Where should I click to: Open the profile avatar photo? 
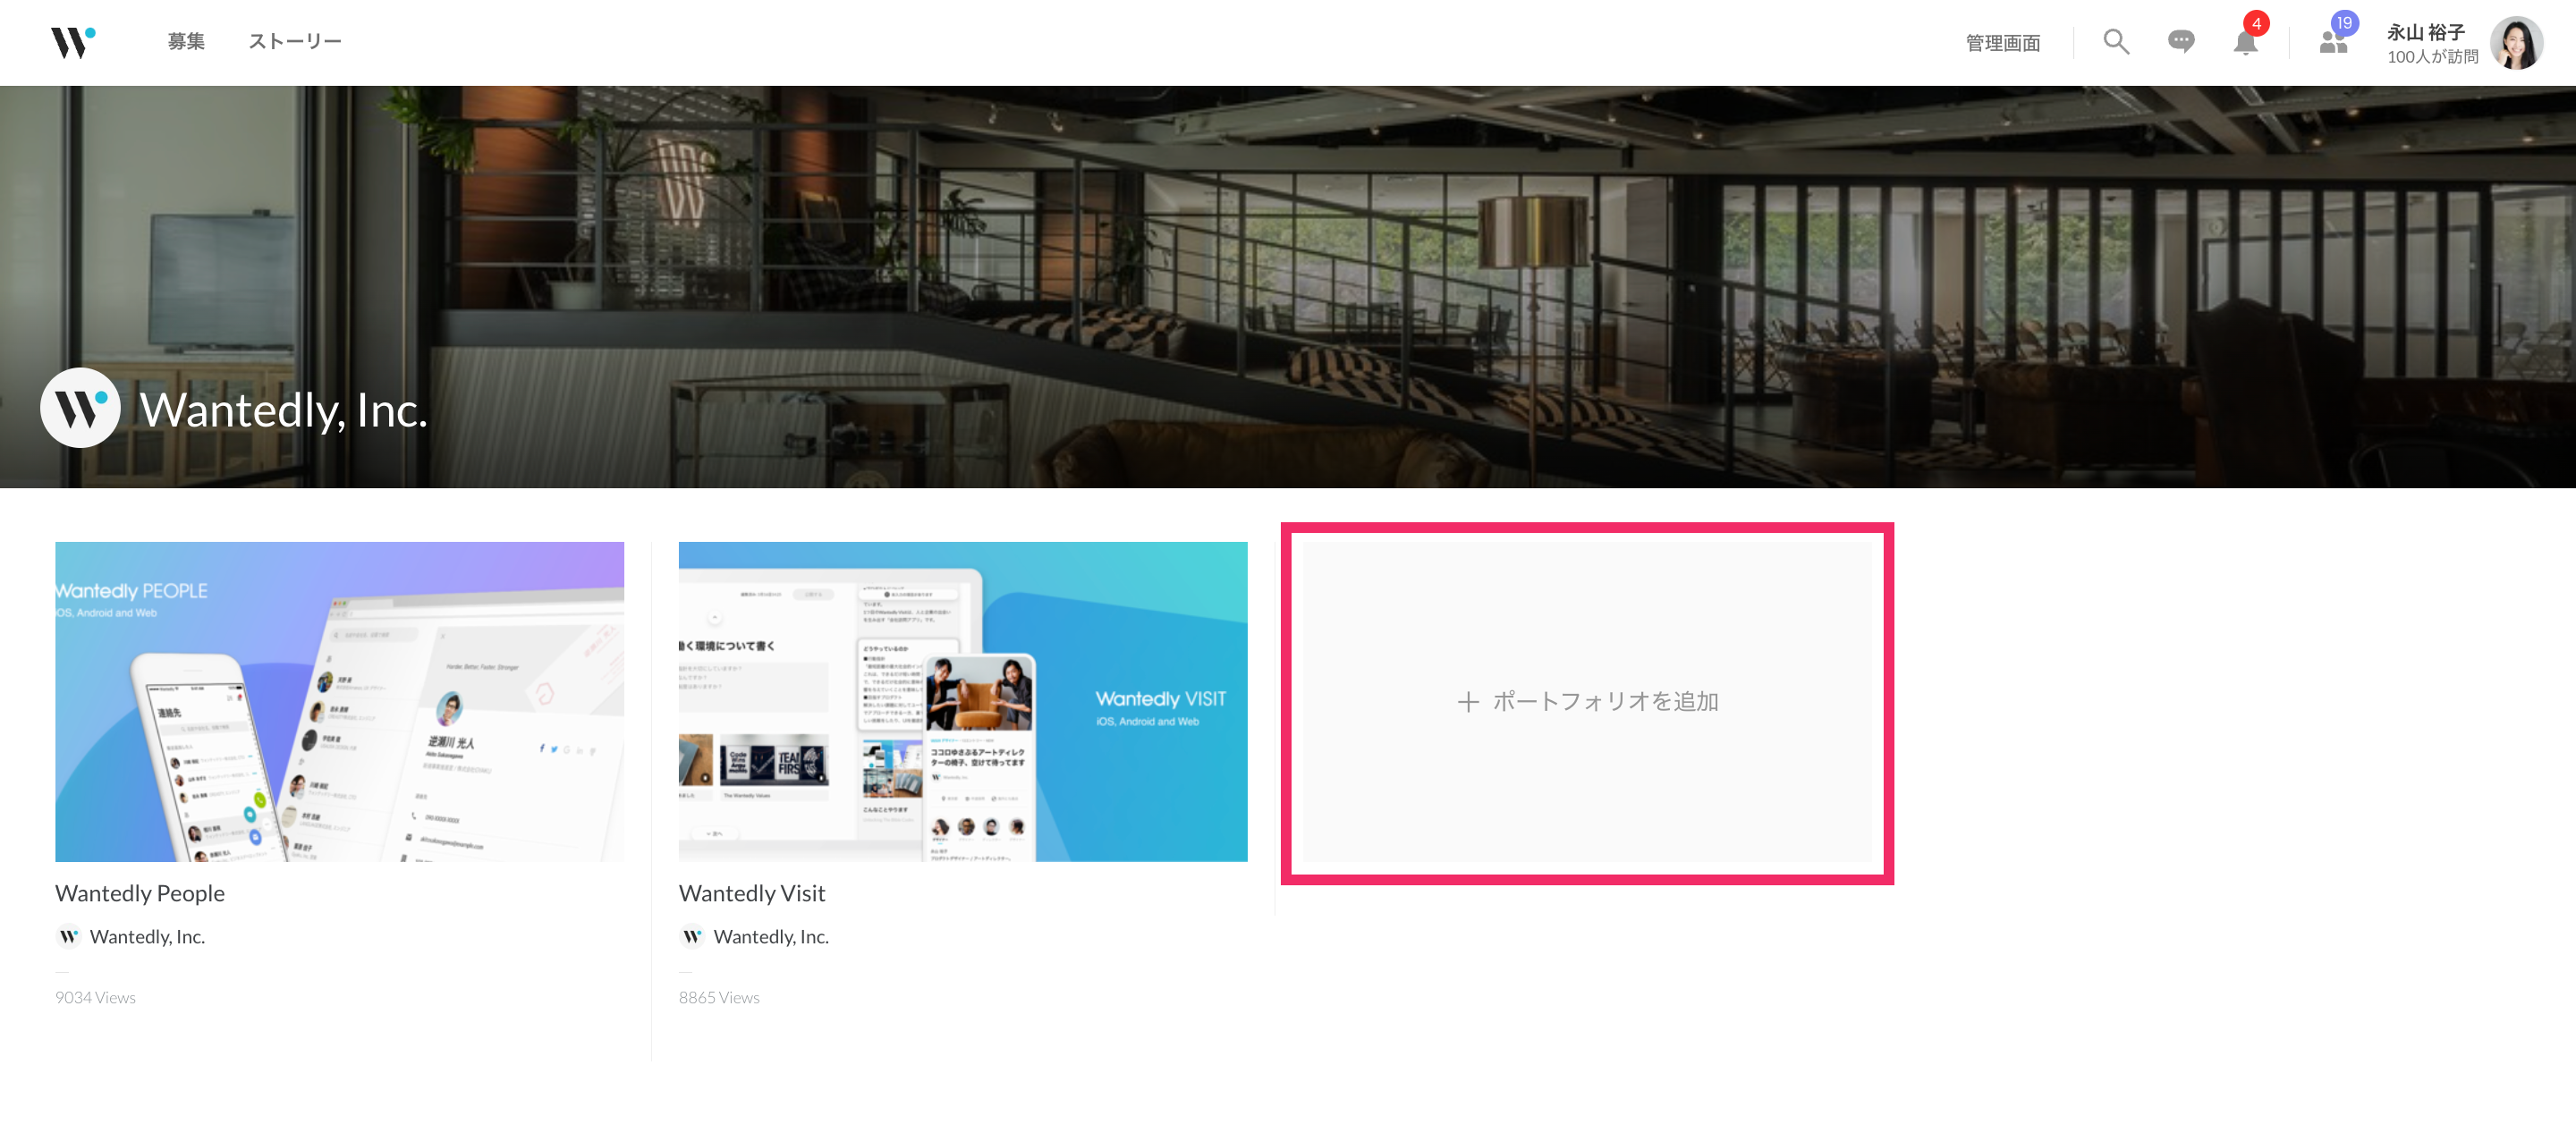pyautogui.click(x=2516, y=42)
